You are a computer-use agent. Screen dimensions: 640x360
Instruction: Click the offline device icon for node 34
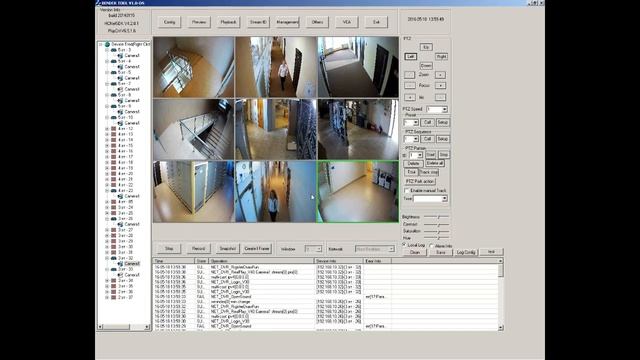(x=114, y=281)
